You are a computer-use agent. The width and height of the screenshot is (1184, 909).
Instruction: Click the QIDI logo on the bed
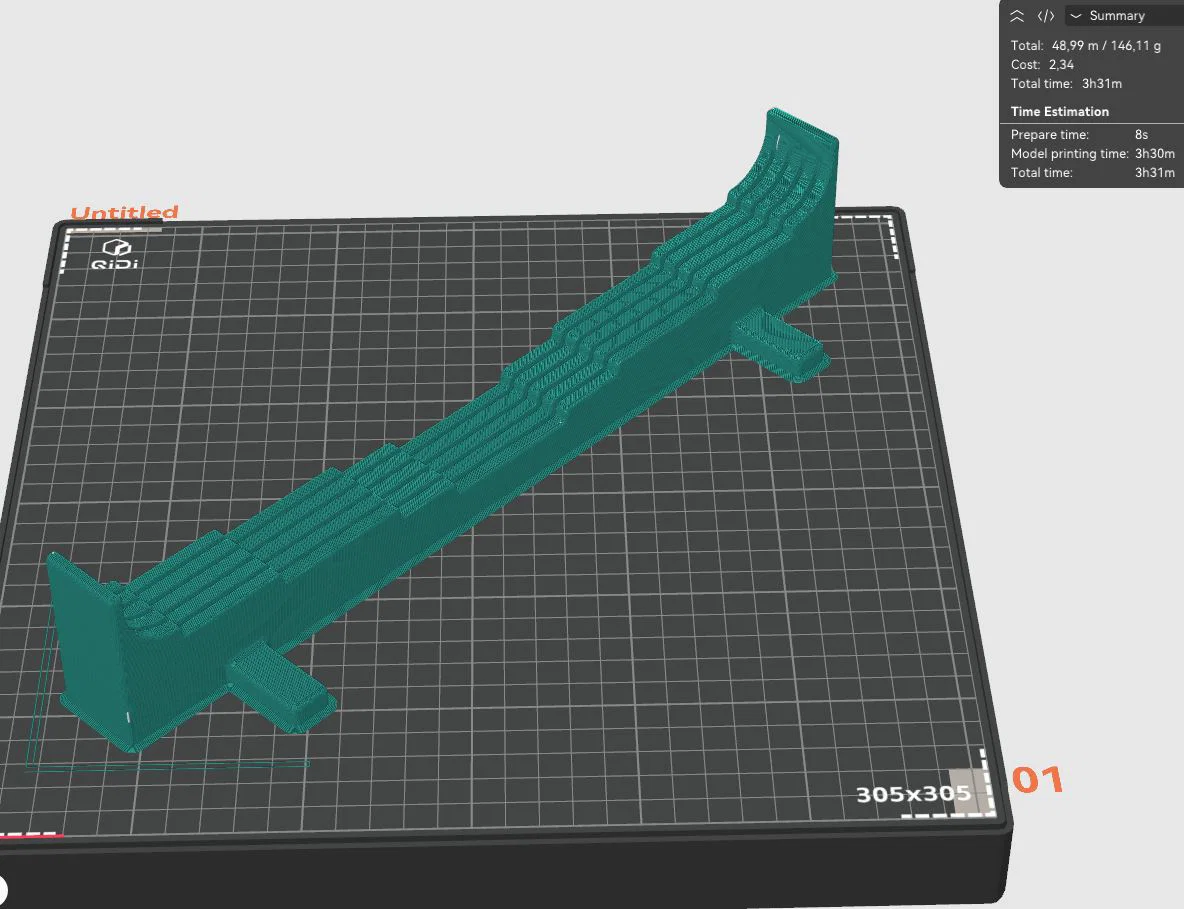116,254
